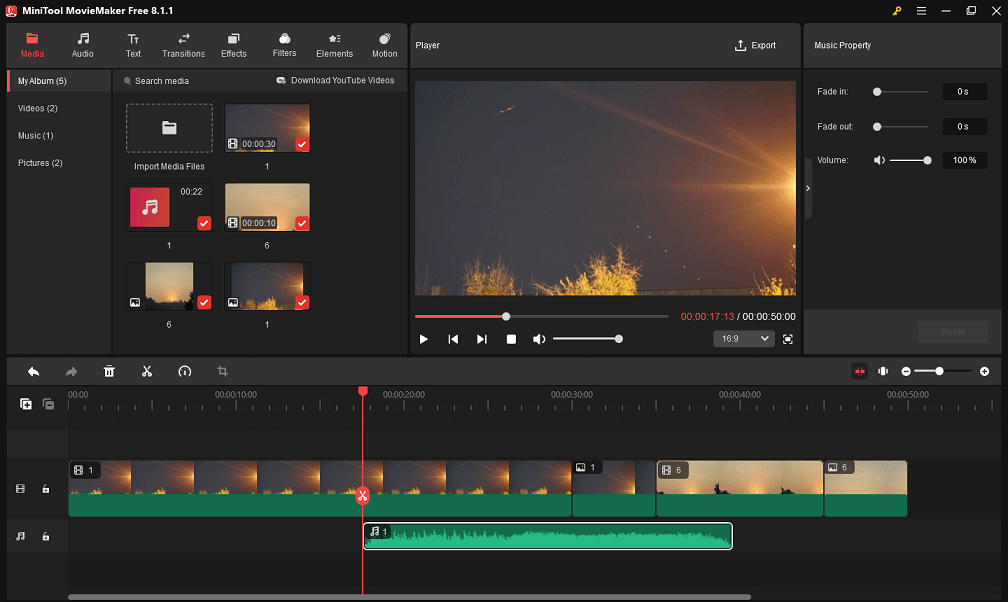Switch to the Filters tab
The image size is (1008, 602).
click(x=284, y=46)
